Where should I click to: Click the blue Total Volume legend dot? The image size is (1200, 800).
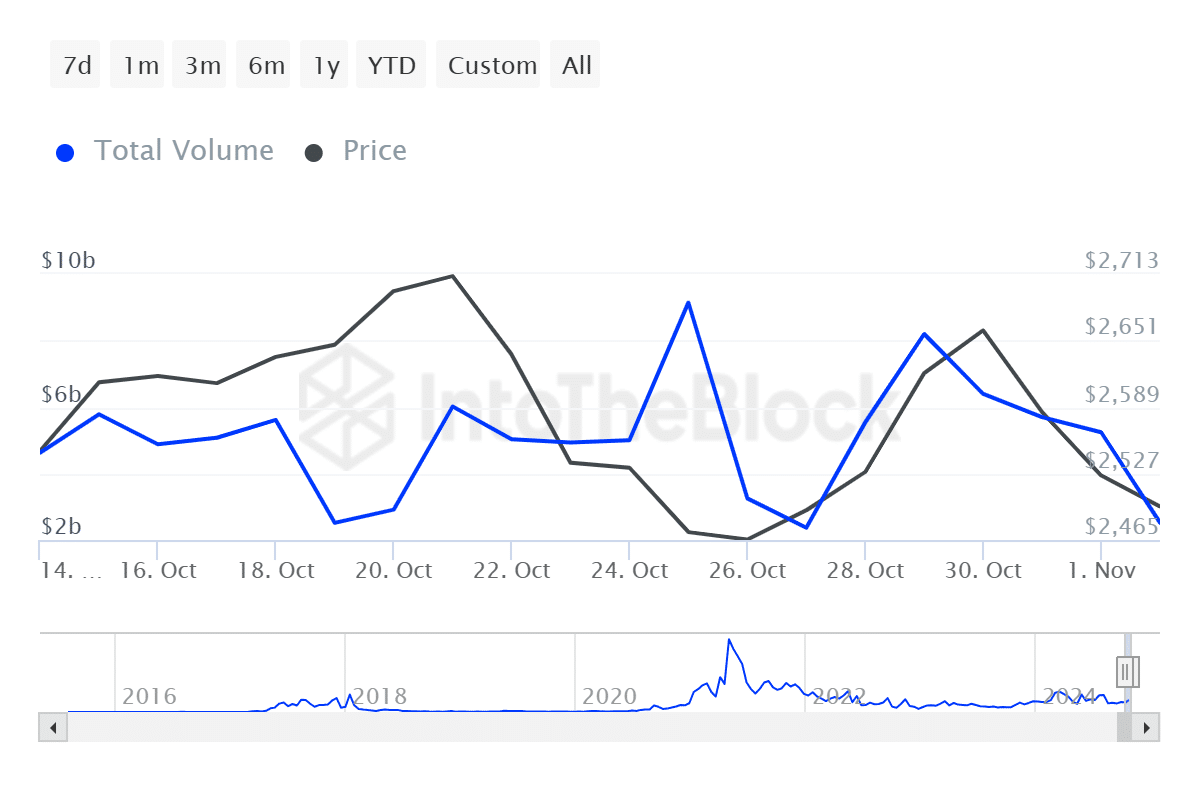66,153
